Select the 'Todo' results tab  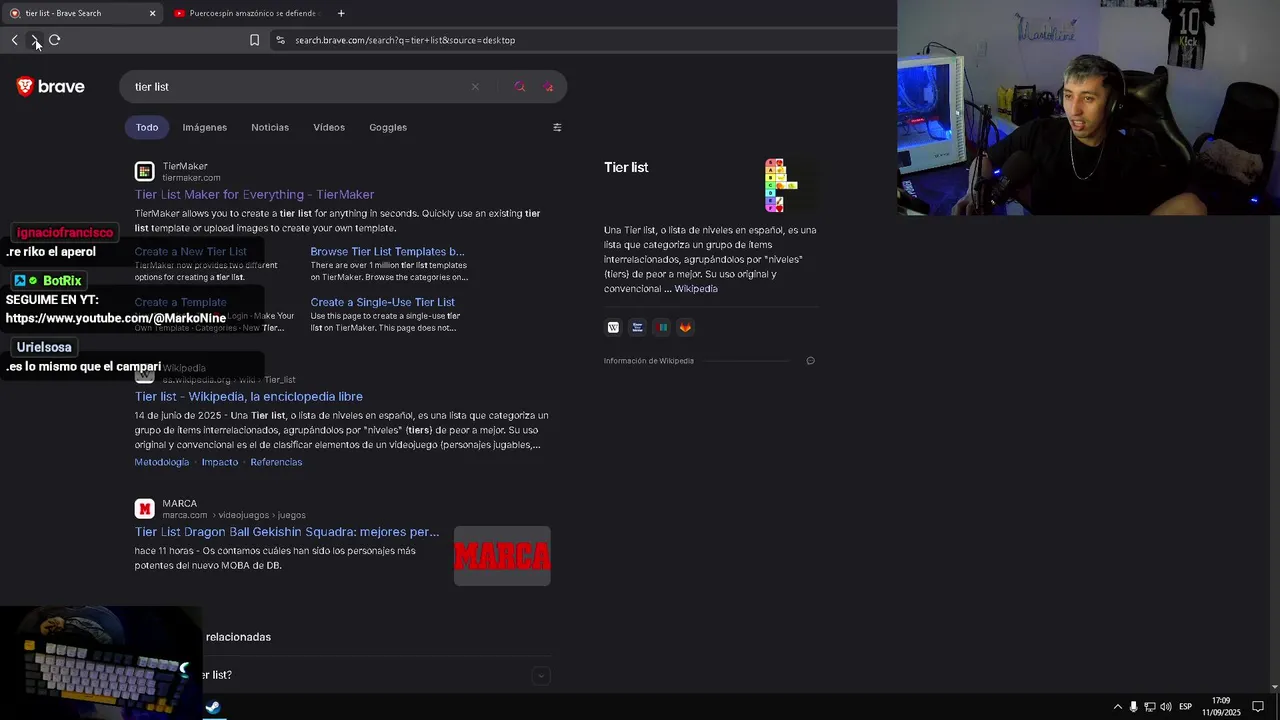[x=147, y=127]
